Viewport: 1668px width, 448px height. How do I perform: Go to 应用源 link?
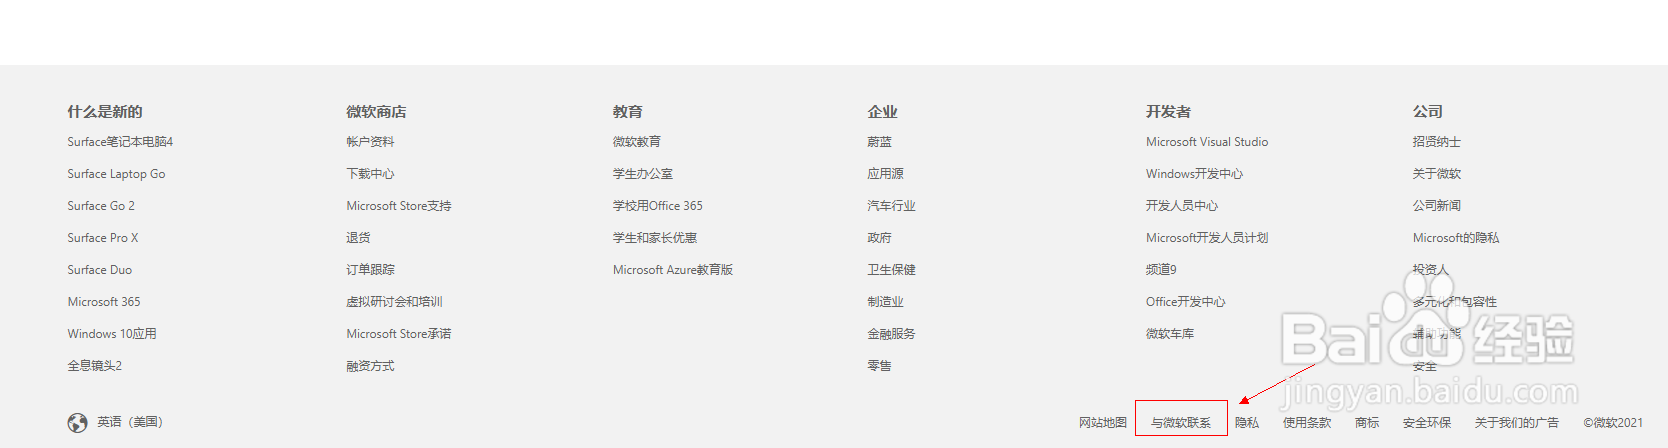886,174
